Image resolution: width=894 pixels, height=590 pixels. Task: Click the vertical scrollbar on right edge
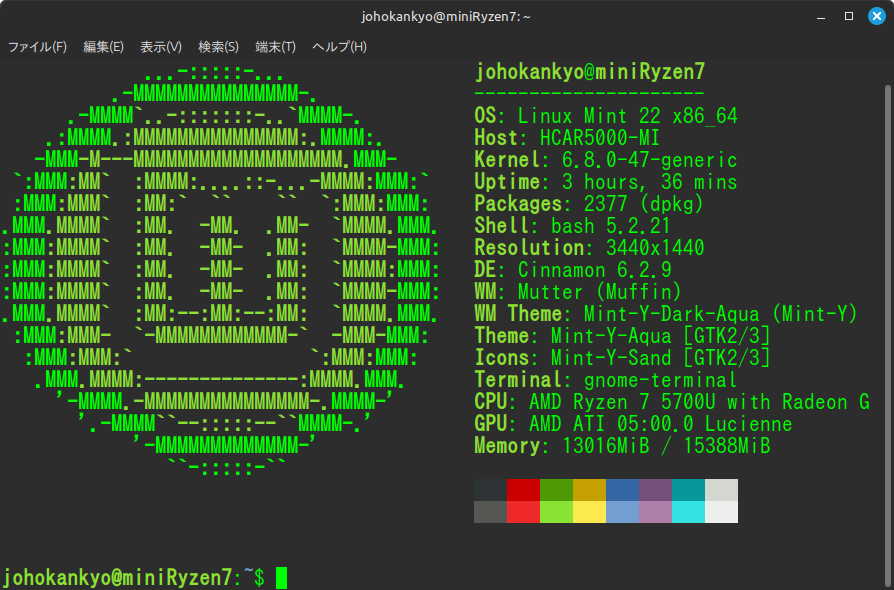click(x=888, y=300)
